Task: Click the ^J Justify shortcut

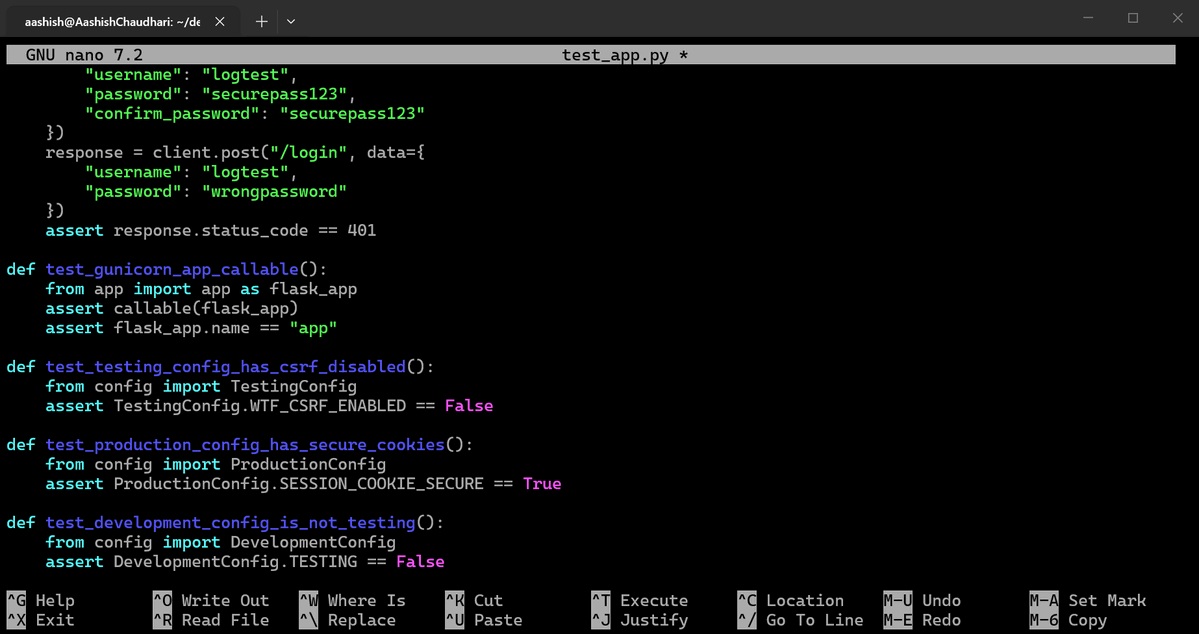Action: (x=640, y=620)
